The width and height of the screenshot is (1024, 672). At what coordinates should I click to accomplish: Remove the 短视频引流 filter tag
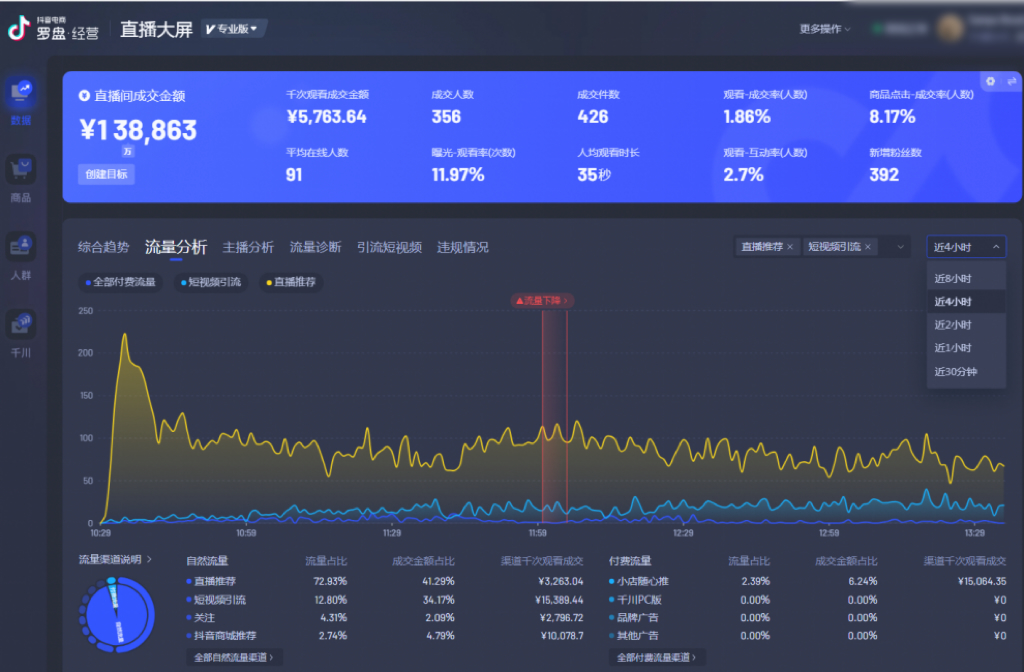(868, 247)
